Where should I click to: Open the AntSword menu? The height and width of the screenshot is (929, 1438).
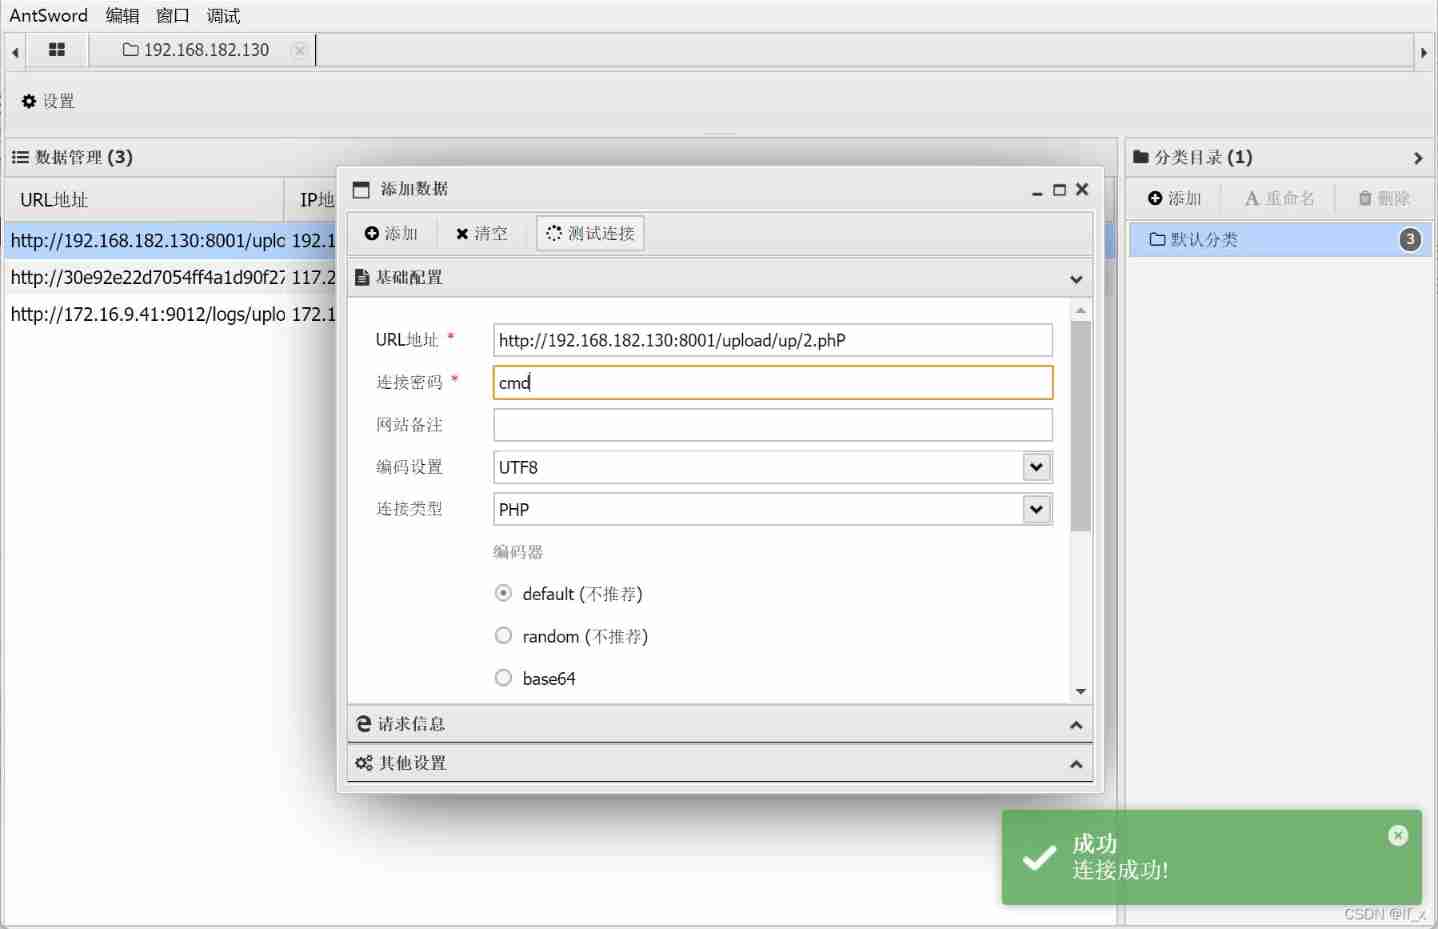pyautogui.click(x=49, y=16)
